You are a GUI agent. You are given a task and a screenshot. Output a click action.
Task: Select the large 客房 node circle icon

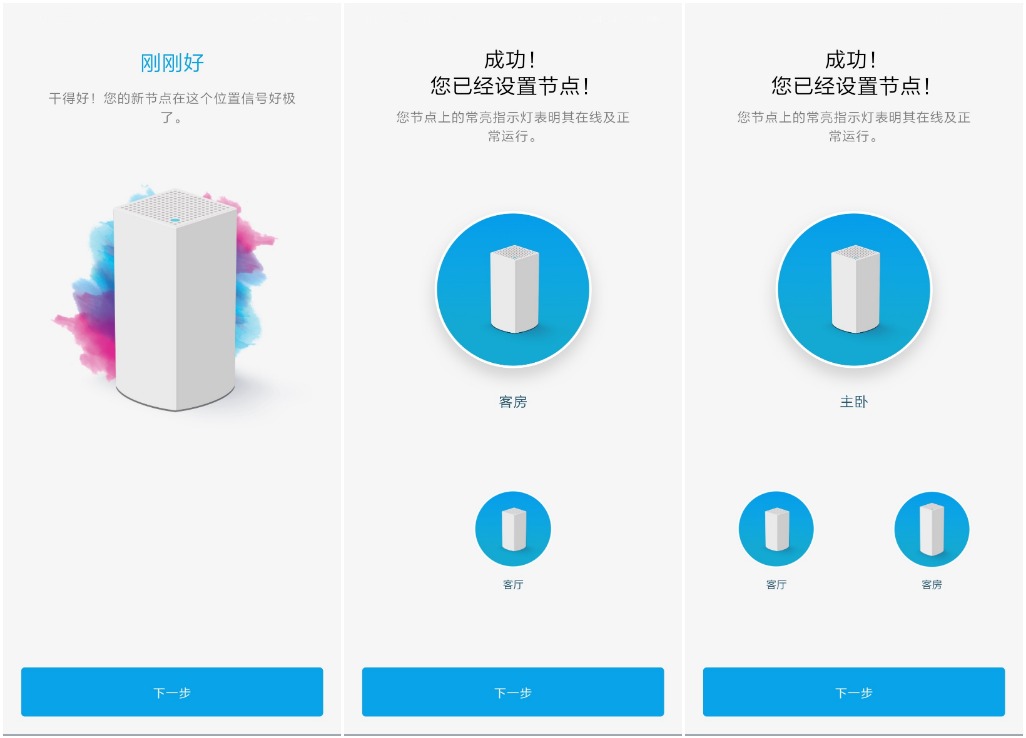pyautogui.click(x=513, y=289)
